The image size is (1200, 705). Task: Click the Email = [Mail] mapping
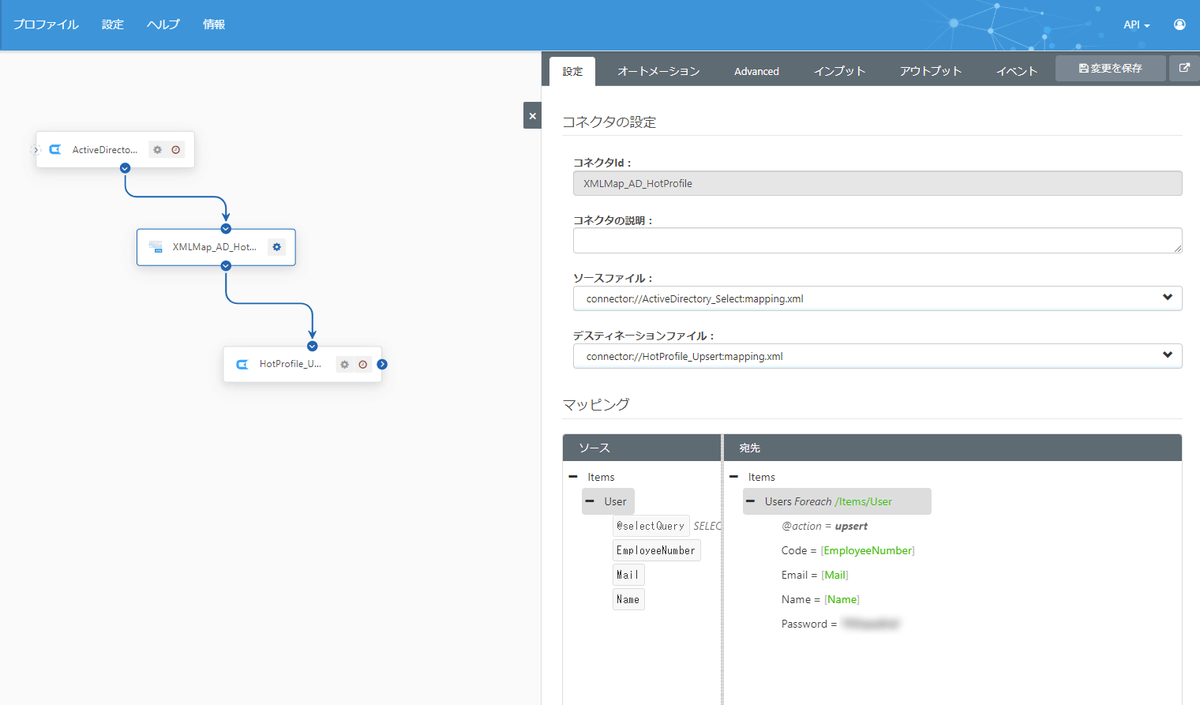click(815, 575)
